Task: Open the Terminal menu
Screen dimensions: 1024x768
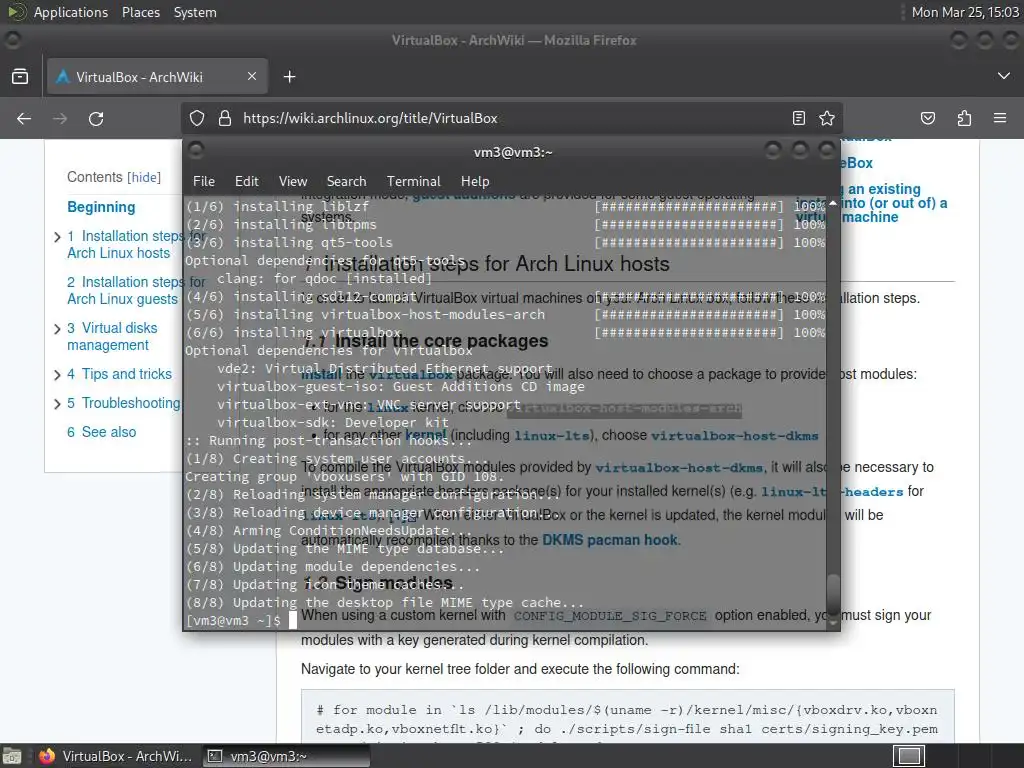Action: click(413, 181)
